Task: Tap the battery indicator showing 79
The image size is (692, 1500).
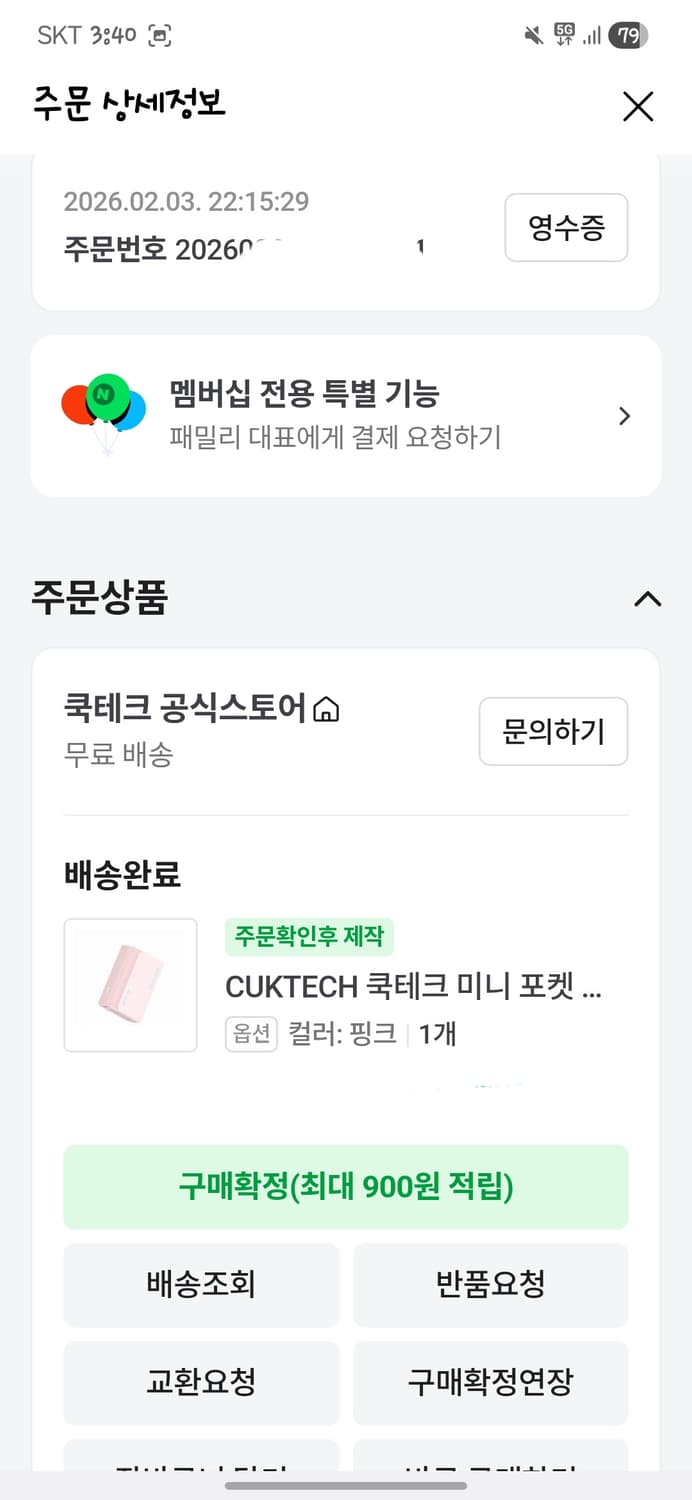Action: [630, 33]
